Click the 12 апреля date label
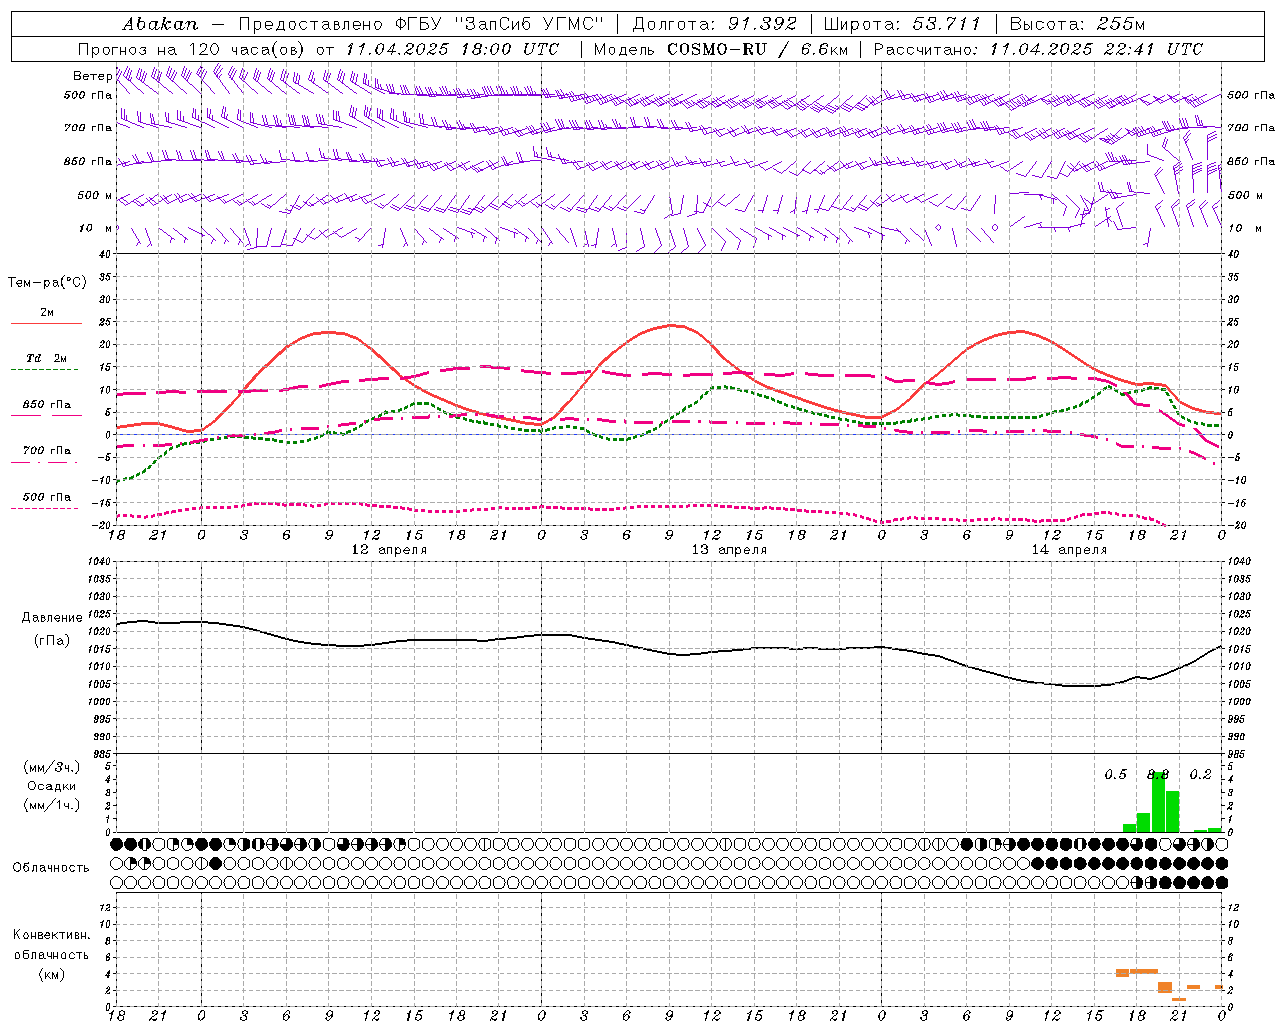The image size is (1280, 1024). coord(389,550)
